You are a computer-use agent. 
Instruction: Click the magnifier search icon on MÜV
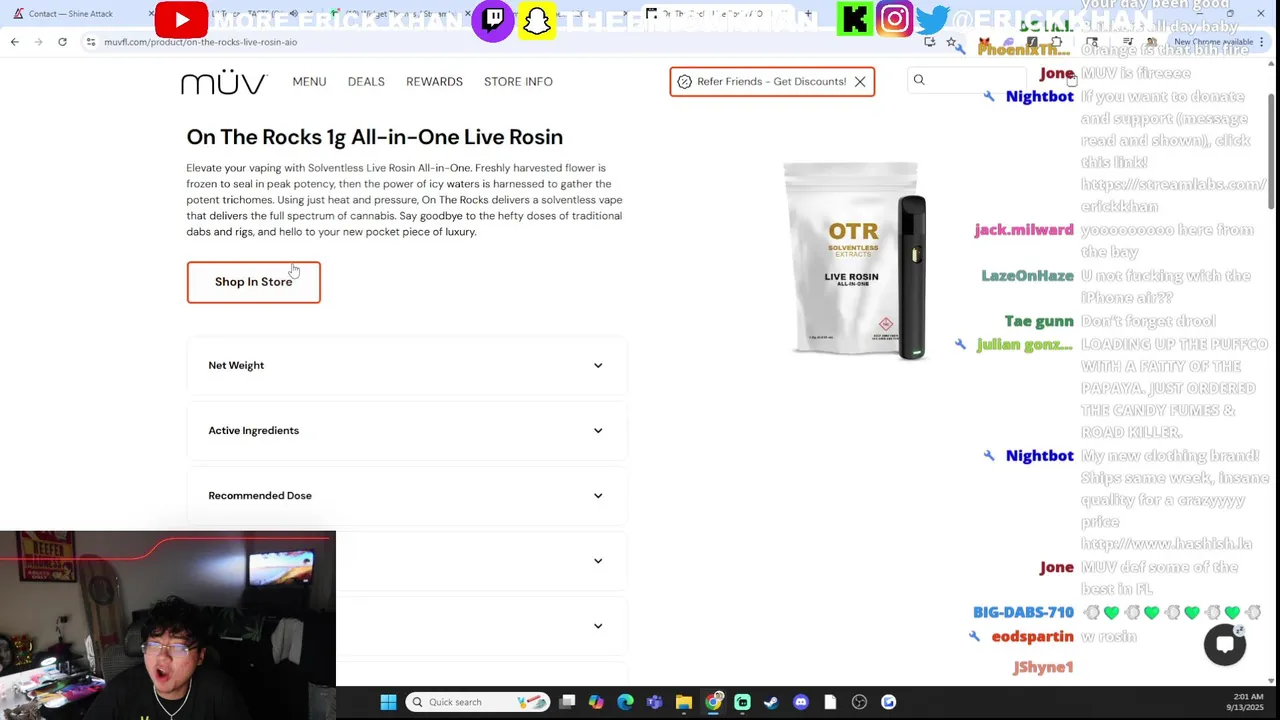coord(919,80)
